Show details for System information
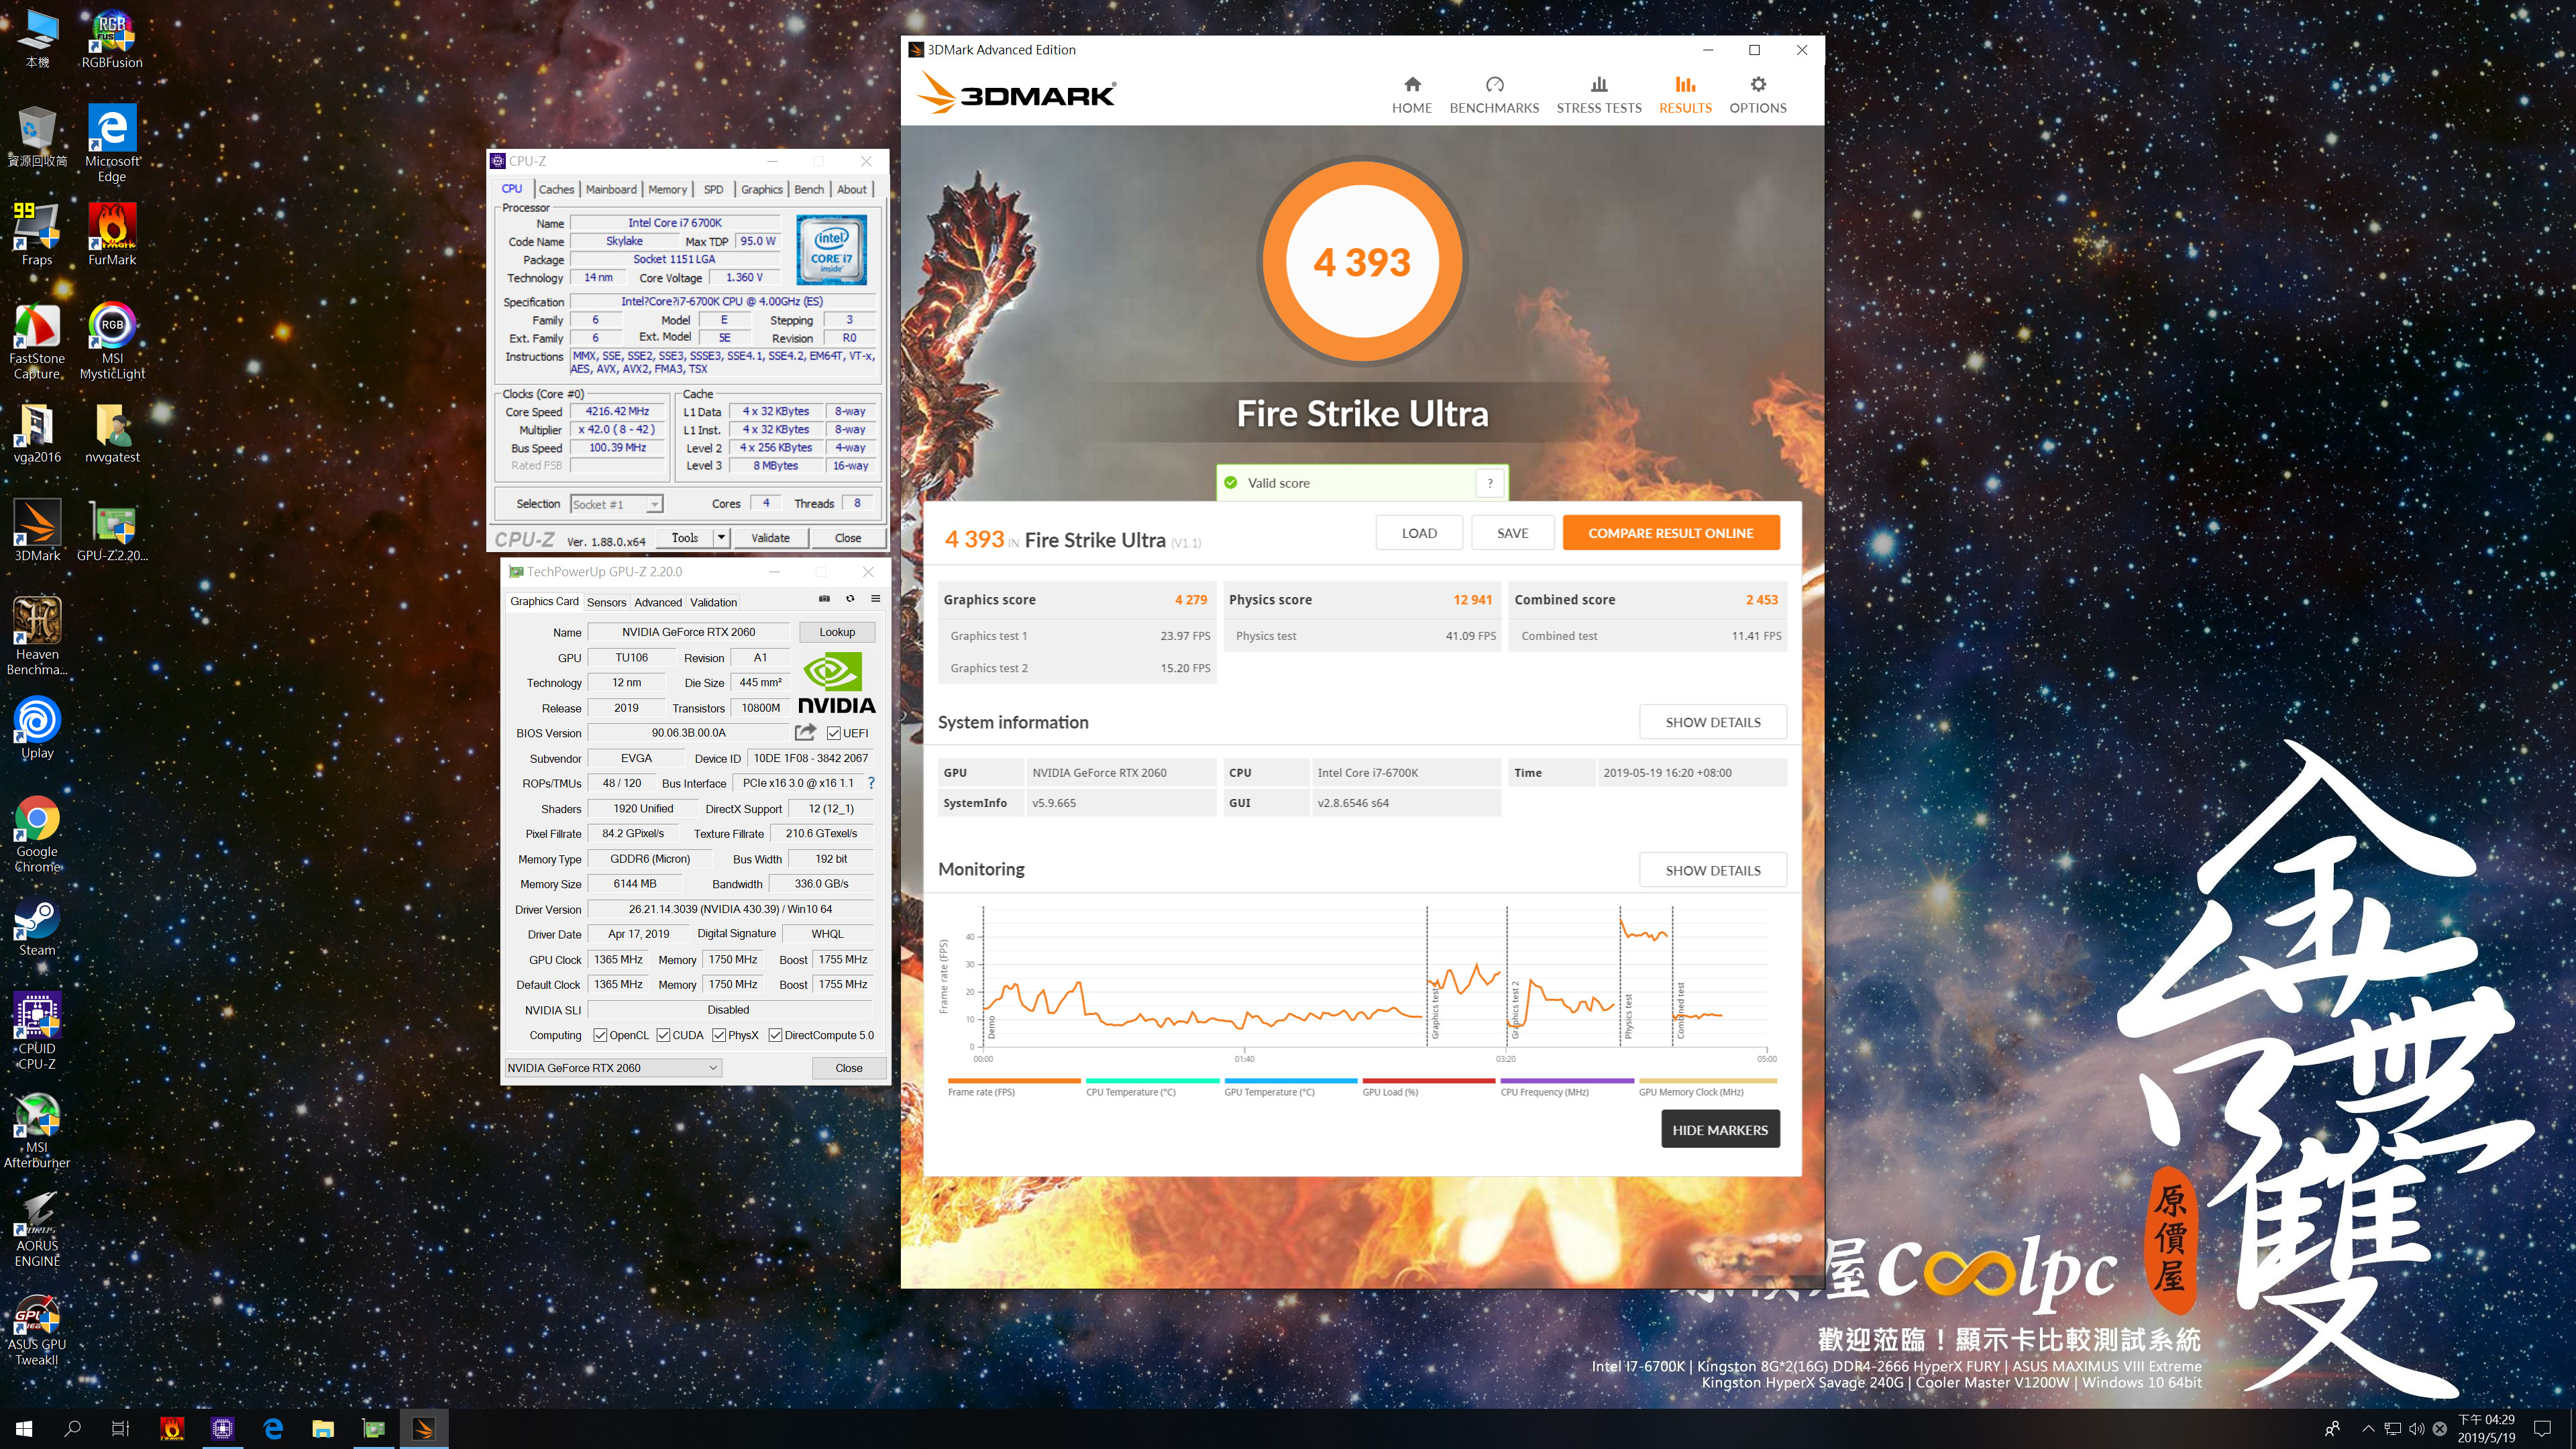 1712,722
